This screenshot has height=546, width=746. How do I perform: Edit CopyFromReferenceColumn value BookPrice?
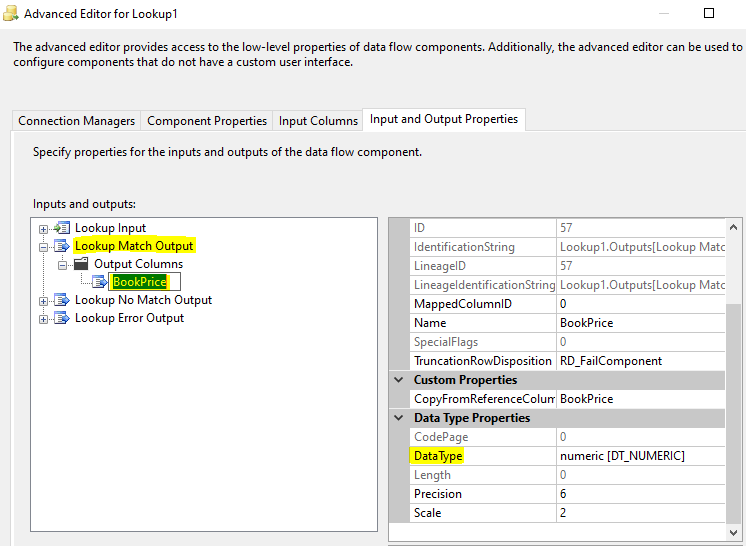(x=640, y=399)
